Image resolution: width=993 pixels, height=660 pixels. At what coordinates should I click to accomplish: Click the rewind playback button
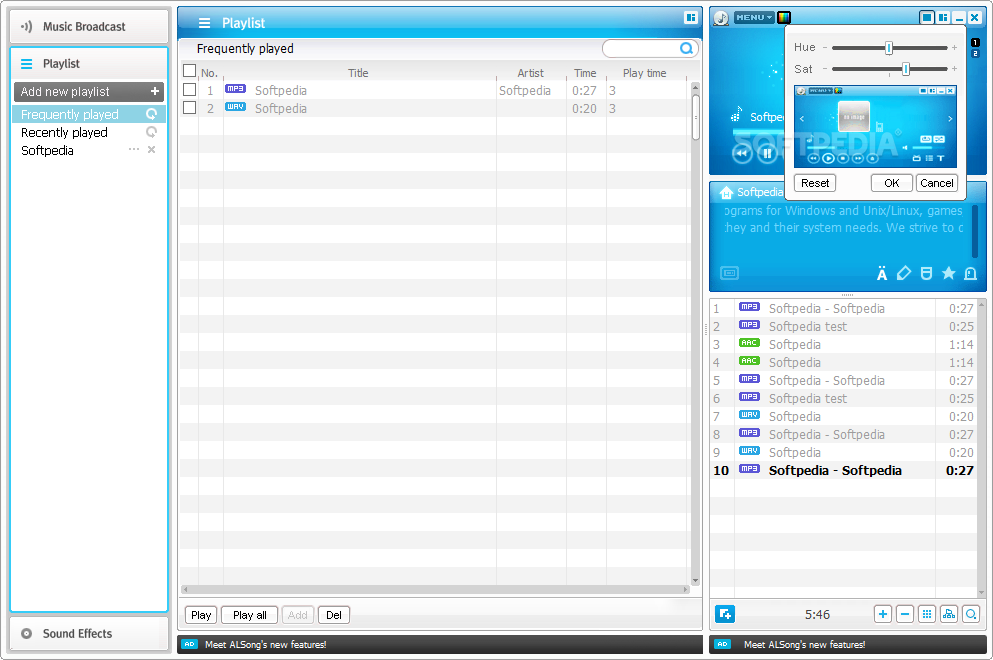click(x=742, y=153)
